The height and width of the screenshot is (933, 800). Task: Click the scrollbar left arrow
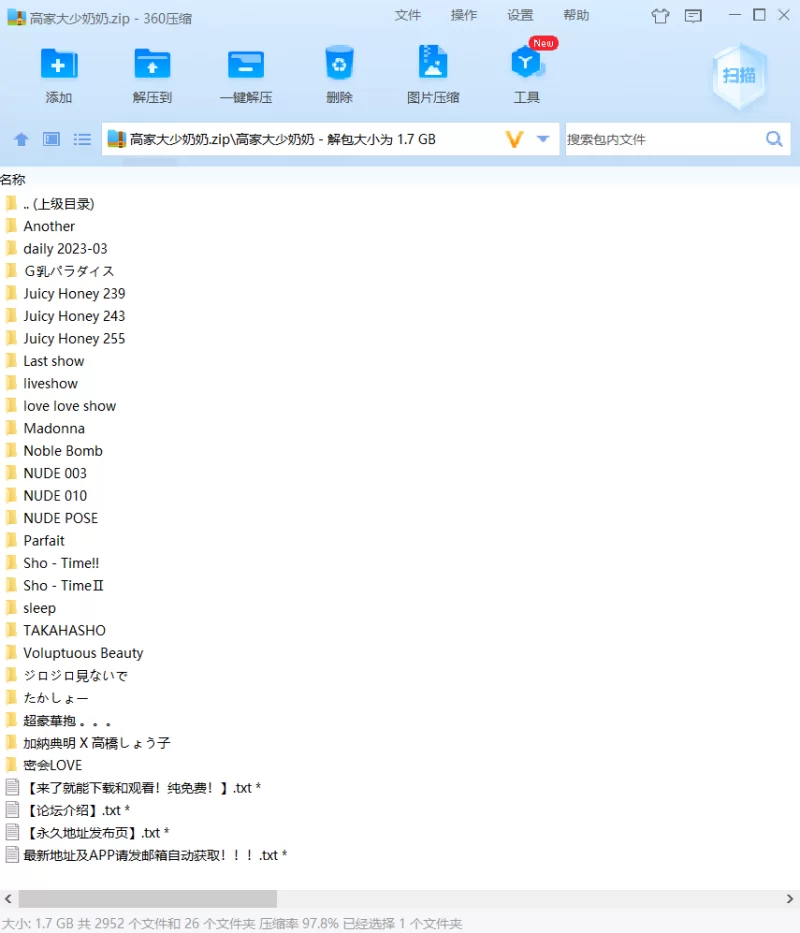pyautogui.click(x=8, y=898)
